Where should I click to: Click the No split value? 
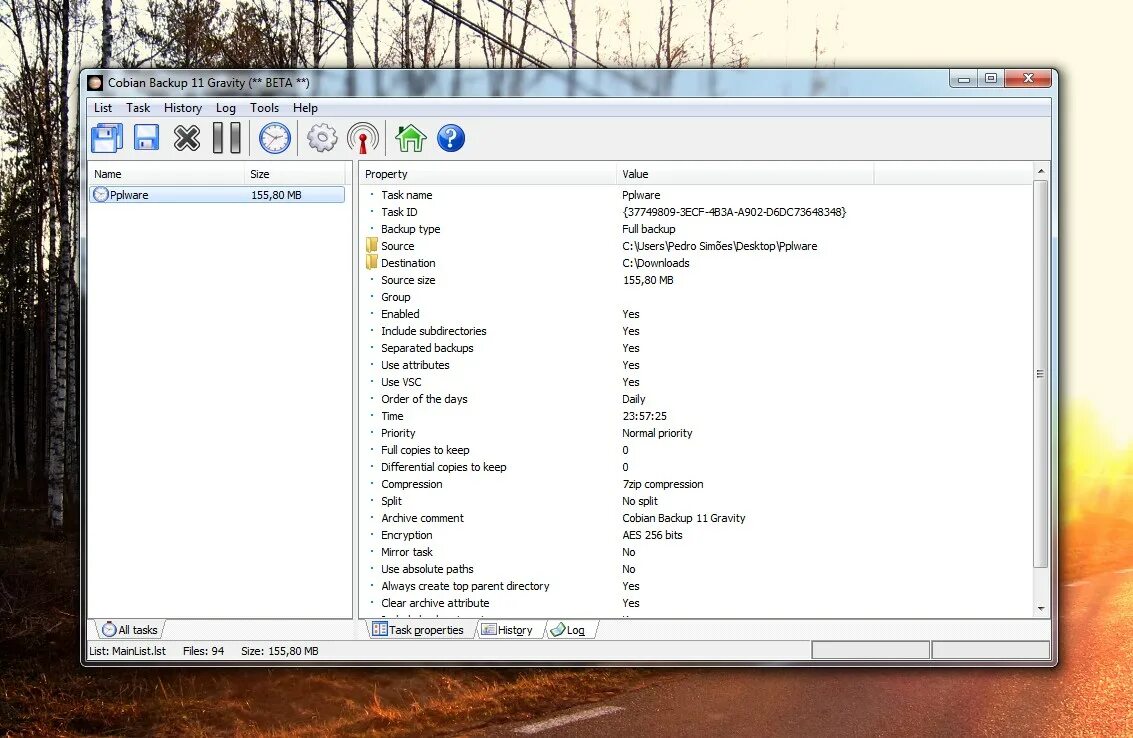pos(640,500)
